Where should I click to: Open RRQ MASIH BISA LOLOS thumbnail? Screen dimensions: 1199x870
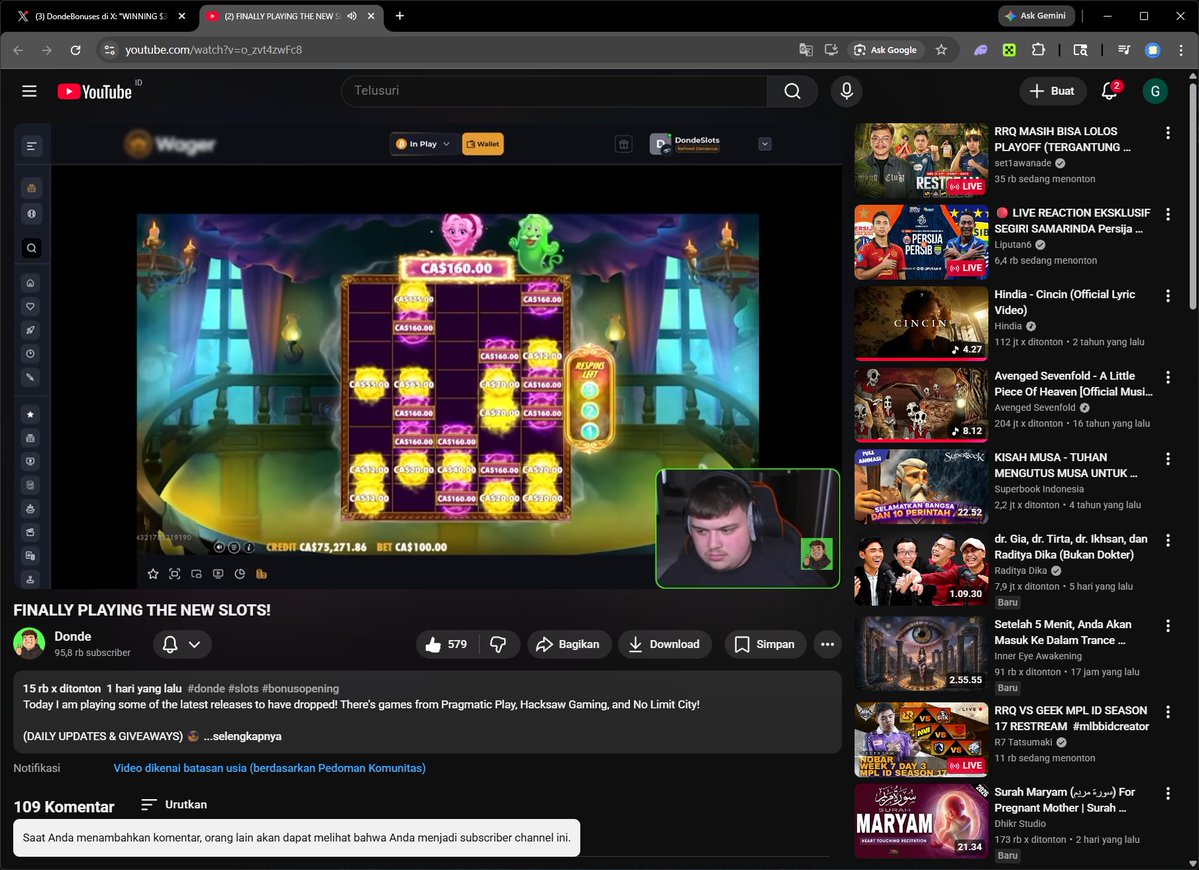921,161
